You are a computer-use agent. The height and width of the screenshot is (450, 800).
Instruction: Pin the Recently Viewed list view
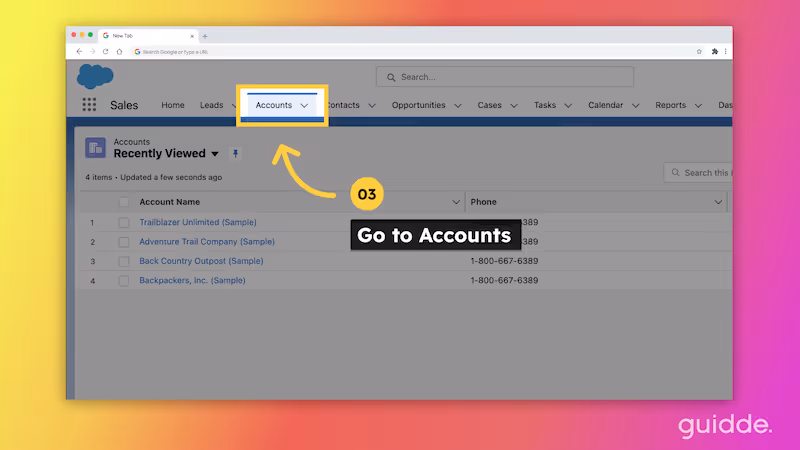click(x=235, y=154)
